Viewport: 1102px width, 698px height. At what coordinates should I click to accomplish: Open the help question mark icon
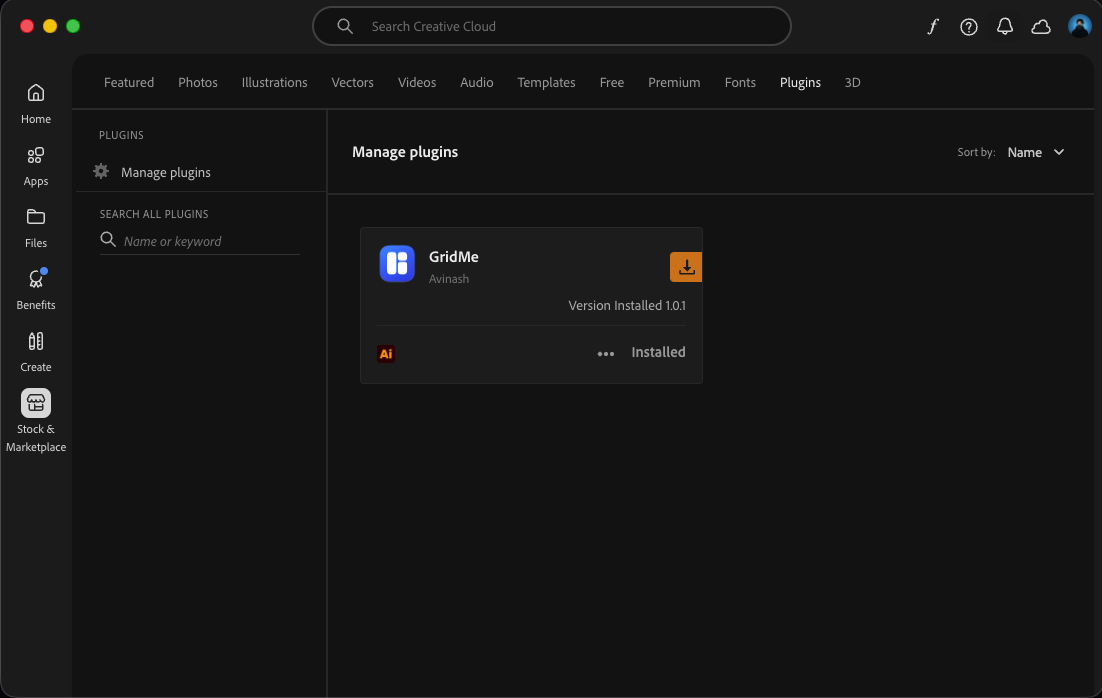tap(968, 27)
